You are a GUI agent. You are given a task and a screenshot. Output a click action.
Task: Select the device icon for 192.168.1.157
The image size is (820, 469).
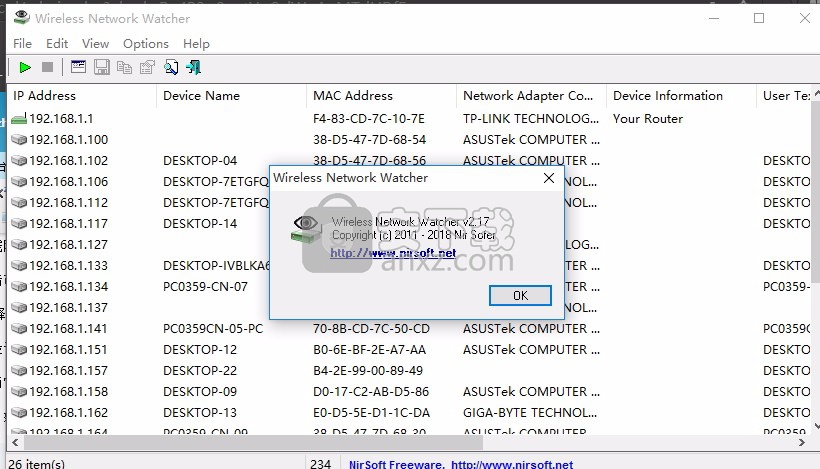(19, 371)
